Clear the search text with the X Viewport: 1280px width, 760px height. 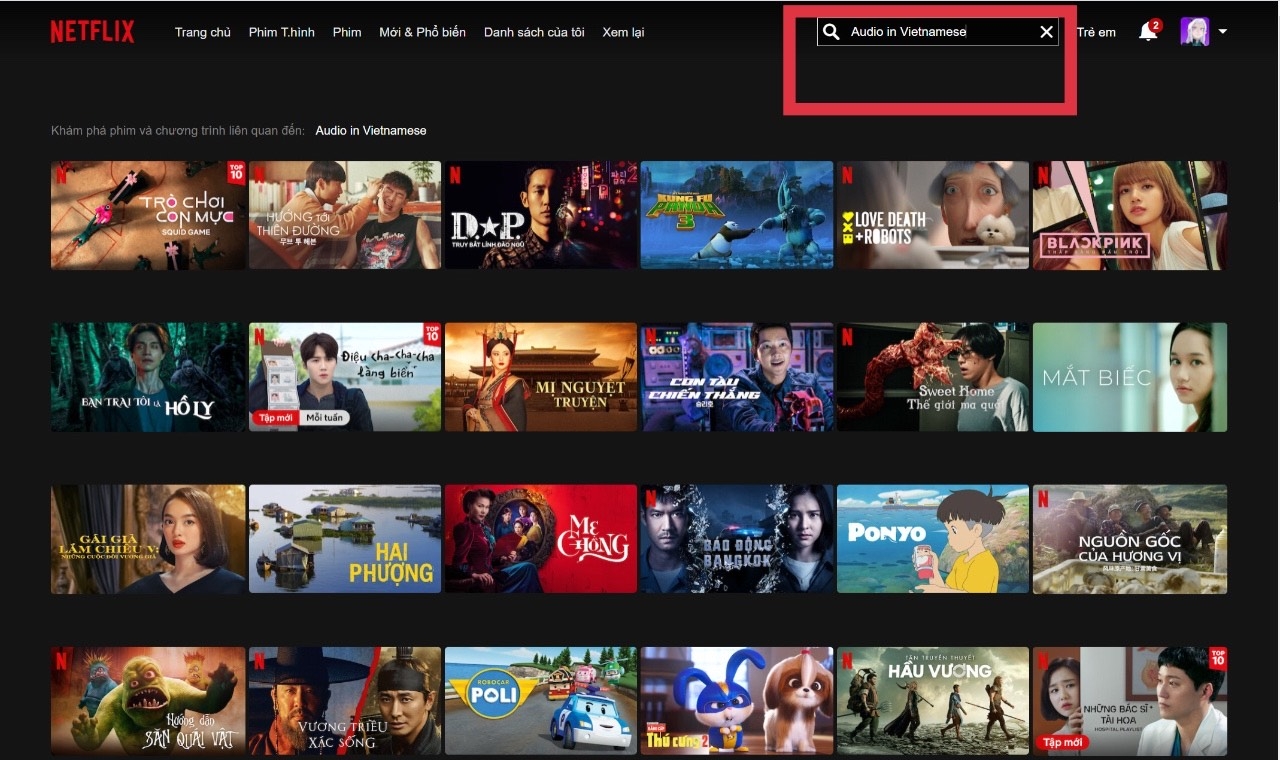coord(1046,32)
